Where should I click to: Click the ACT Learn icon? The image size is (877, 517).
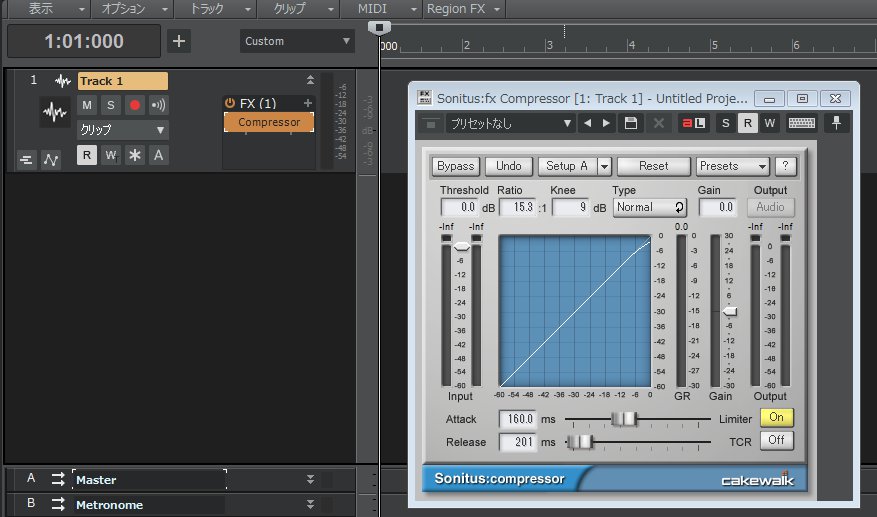click(694, 123)
